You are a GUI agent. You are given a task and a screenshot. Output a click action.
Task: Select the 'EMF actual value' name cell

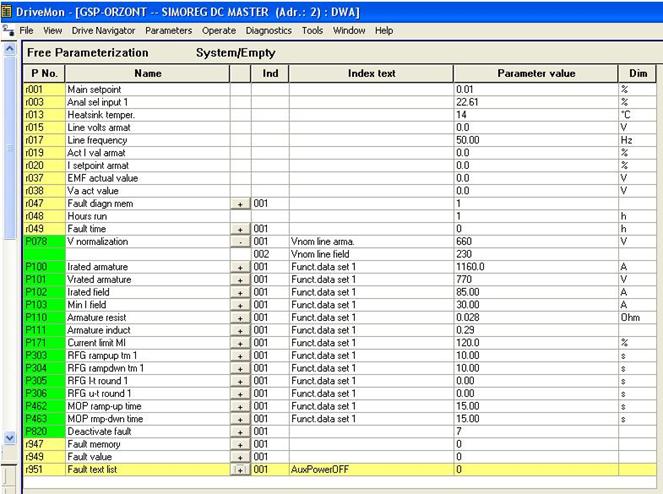[x=148, y=178]
